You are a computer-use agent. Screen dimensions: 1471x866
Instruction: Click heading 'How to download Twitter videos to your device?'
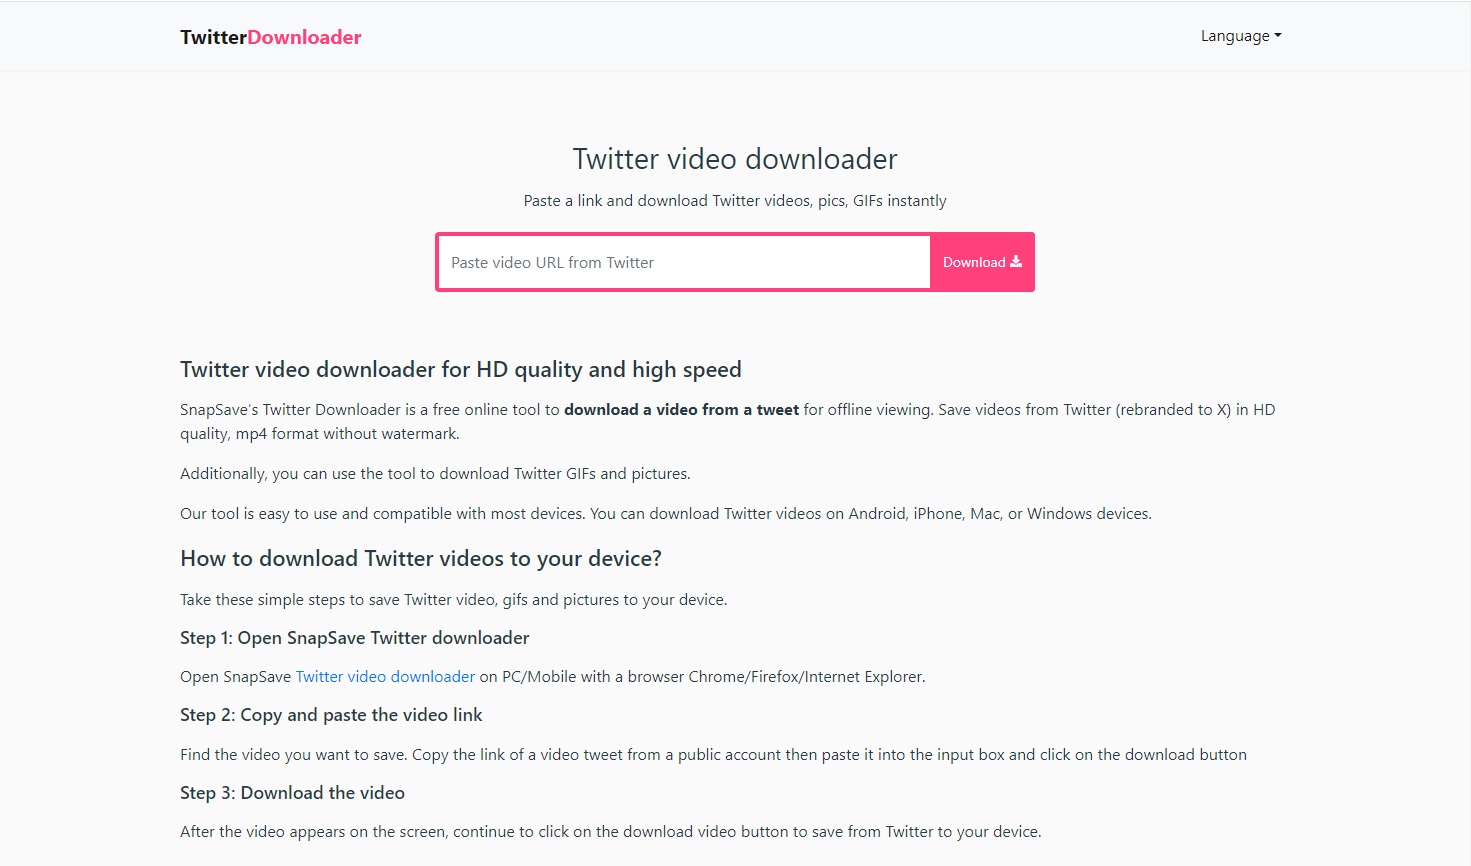(421, 559)
